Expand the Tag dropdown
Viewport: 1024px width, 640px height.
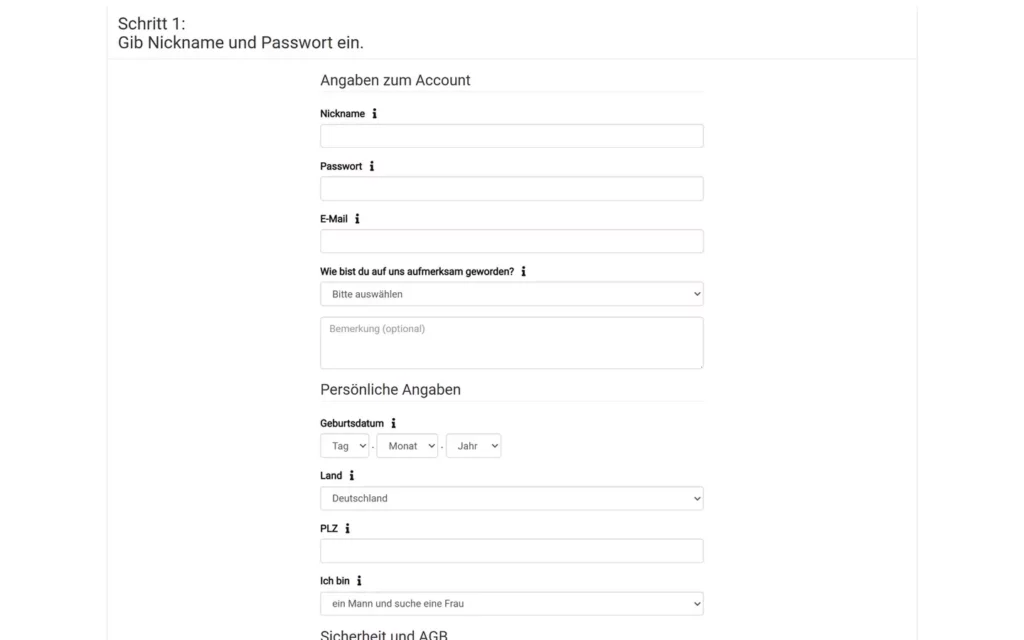[344, 446]
